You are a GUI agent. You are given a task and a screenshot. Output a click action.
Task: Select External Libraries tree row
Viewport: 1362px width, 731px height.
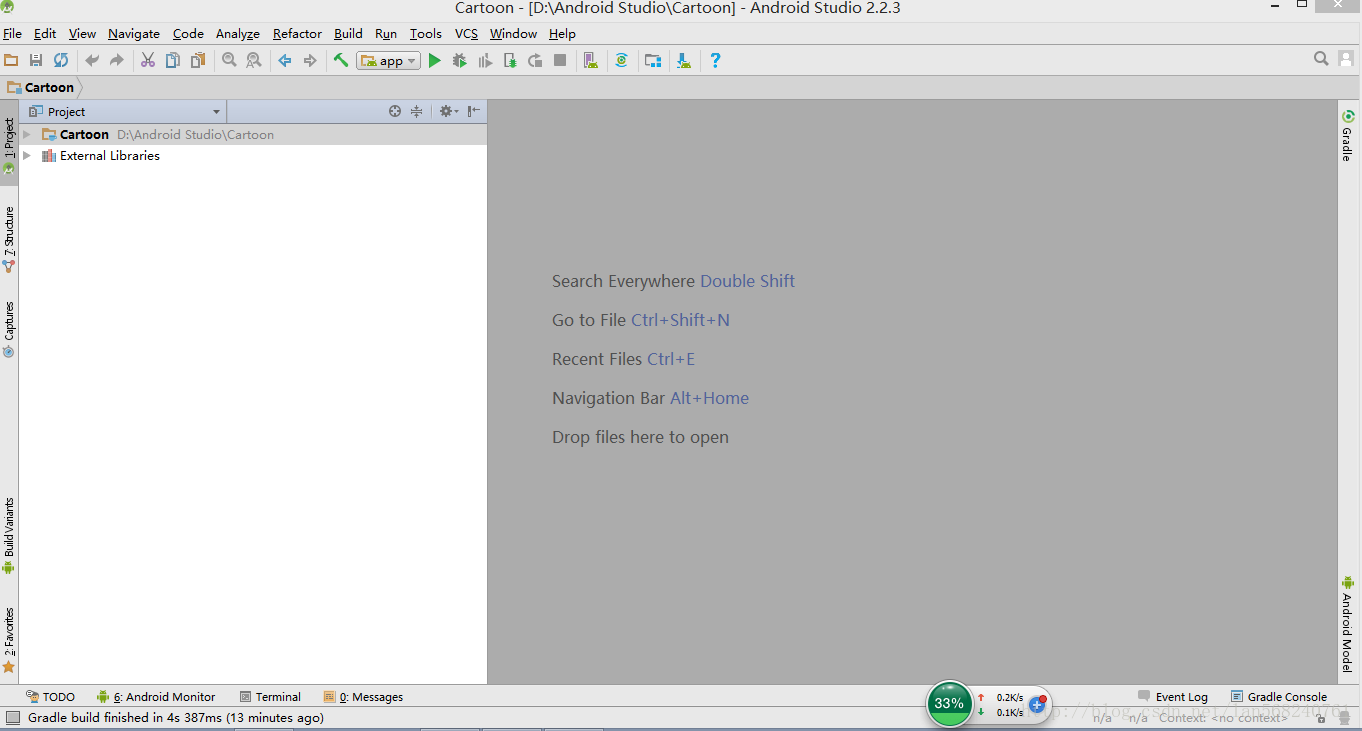click(253, 155)
